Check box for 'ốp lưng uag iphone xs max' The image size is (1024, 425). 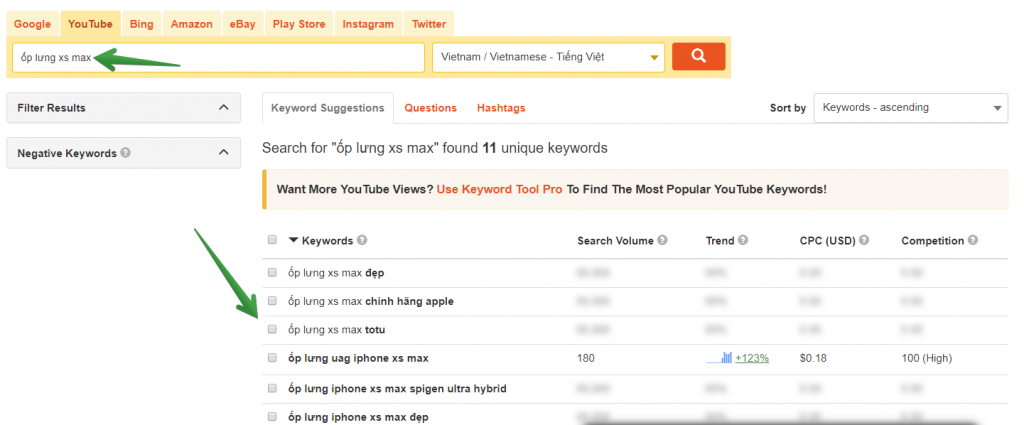point(272,358)
